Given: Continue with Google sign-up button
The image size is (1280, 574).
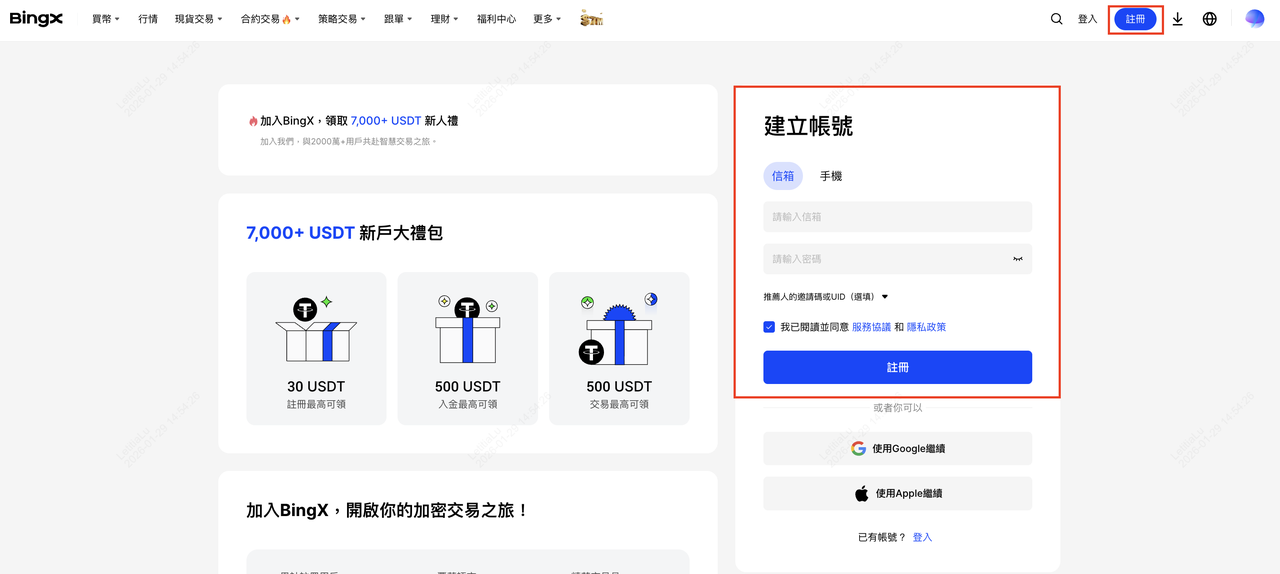Looking at the screenshot, I should (897, 449).
